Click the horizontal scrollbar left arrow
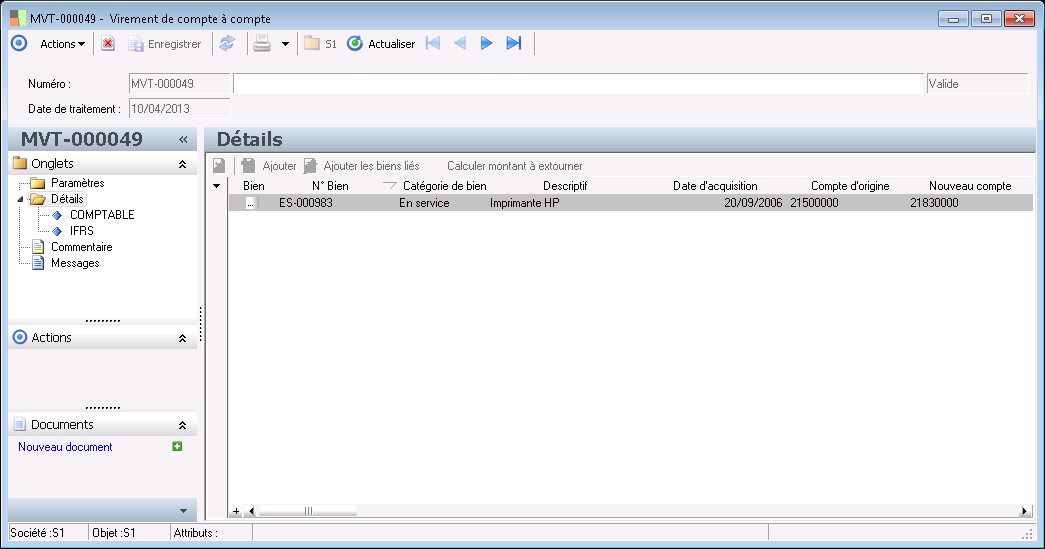1045x549 pixels. pyautogui.click(x=251, y=512)
